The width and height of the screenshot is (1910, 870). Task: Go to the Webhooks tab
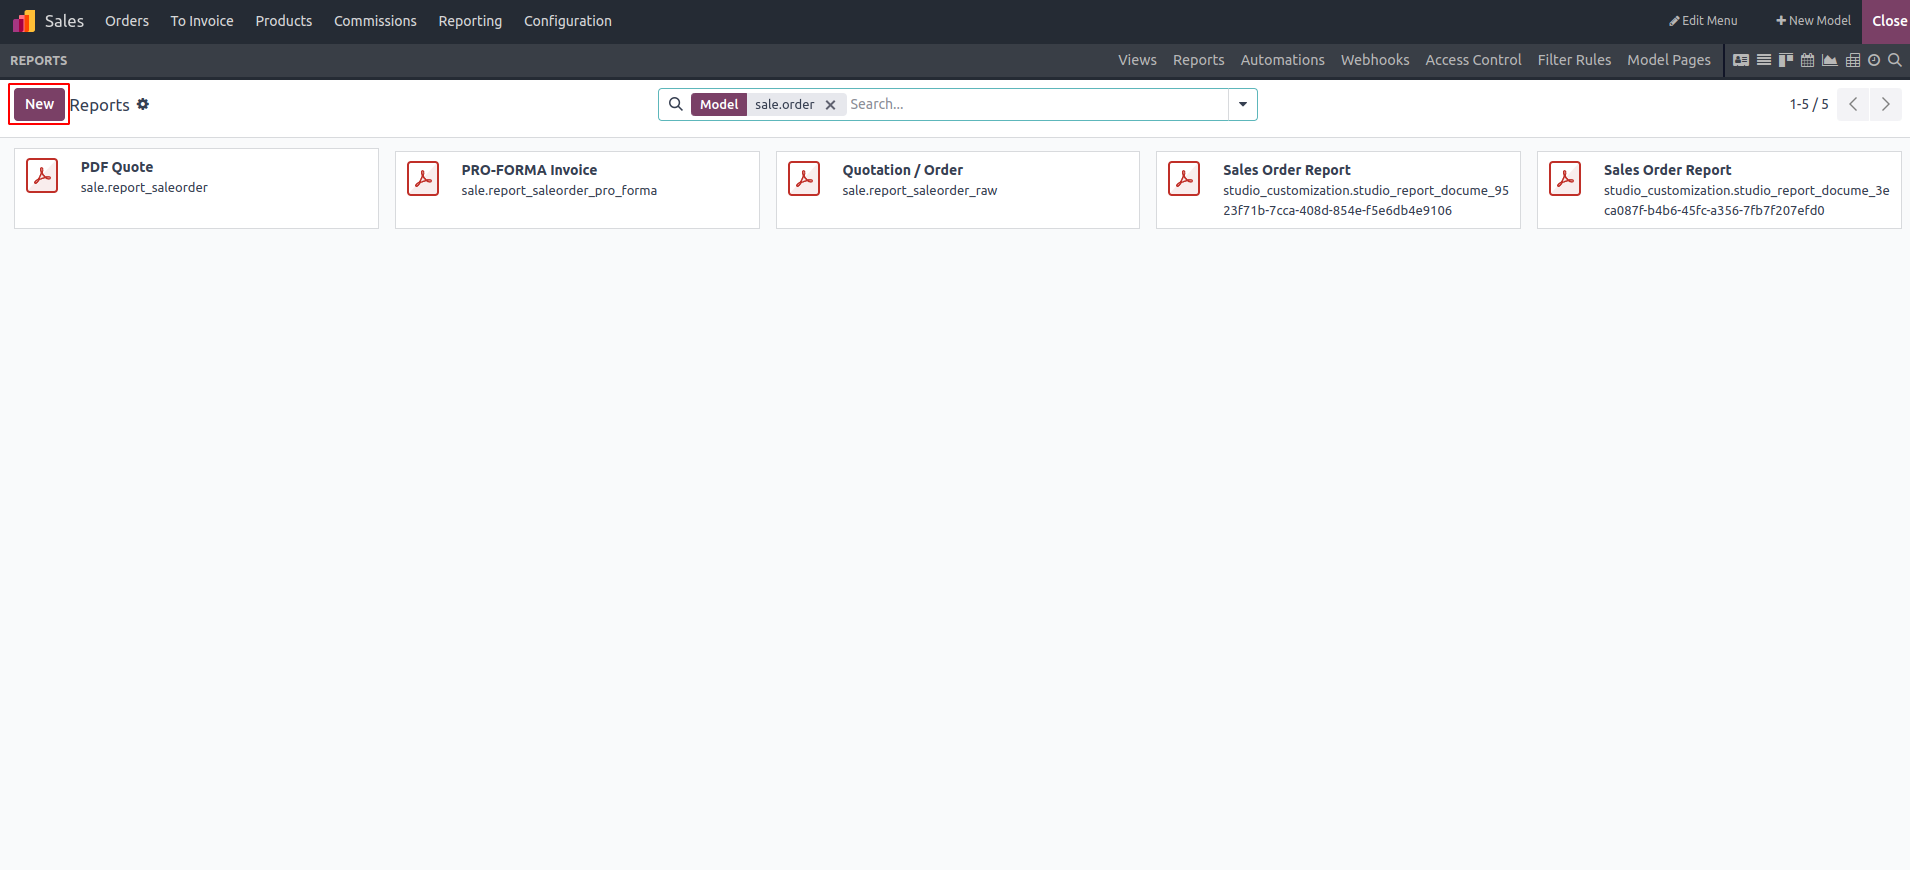(1375, 60)
